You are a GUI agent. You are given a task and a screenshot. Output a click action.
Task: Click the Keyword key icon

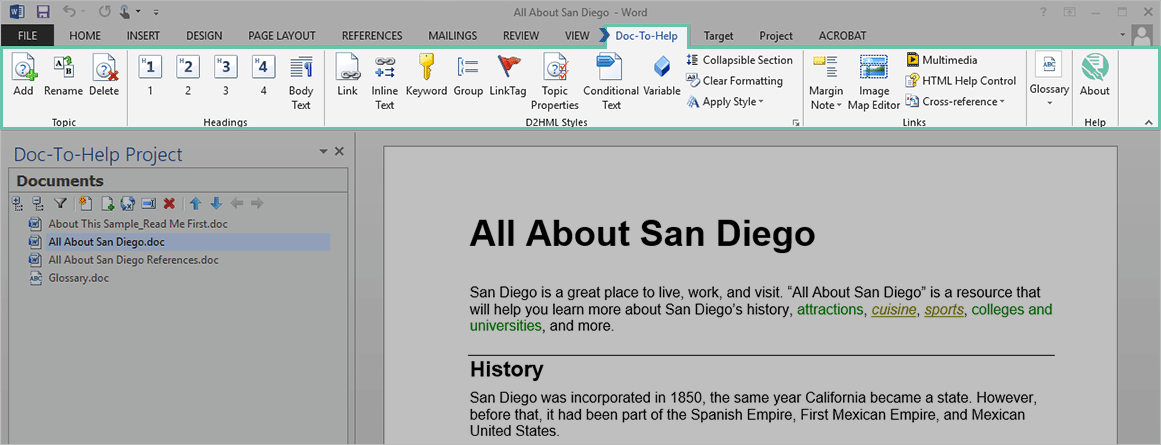point(426,67)
